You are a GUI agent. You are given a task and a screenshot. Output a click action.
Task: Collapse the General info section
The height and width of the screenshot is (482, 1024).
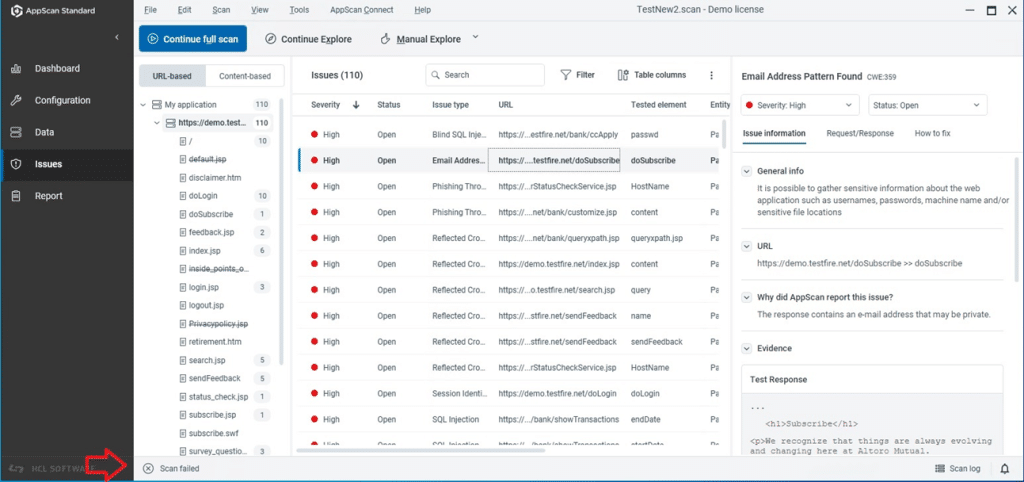coord(746,171)
